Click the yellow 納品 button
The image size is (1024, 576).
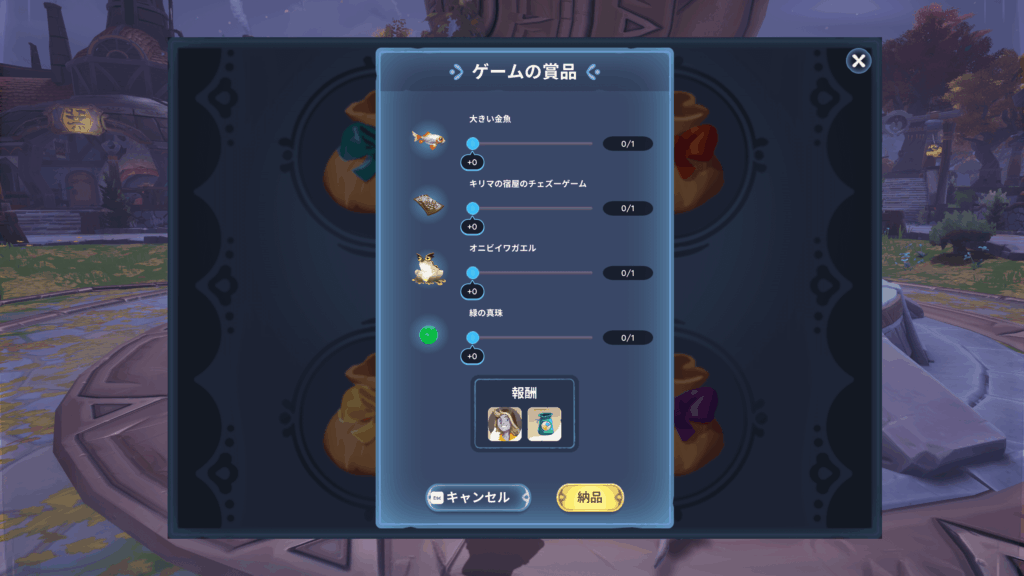[x=590, y=498]
